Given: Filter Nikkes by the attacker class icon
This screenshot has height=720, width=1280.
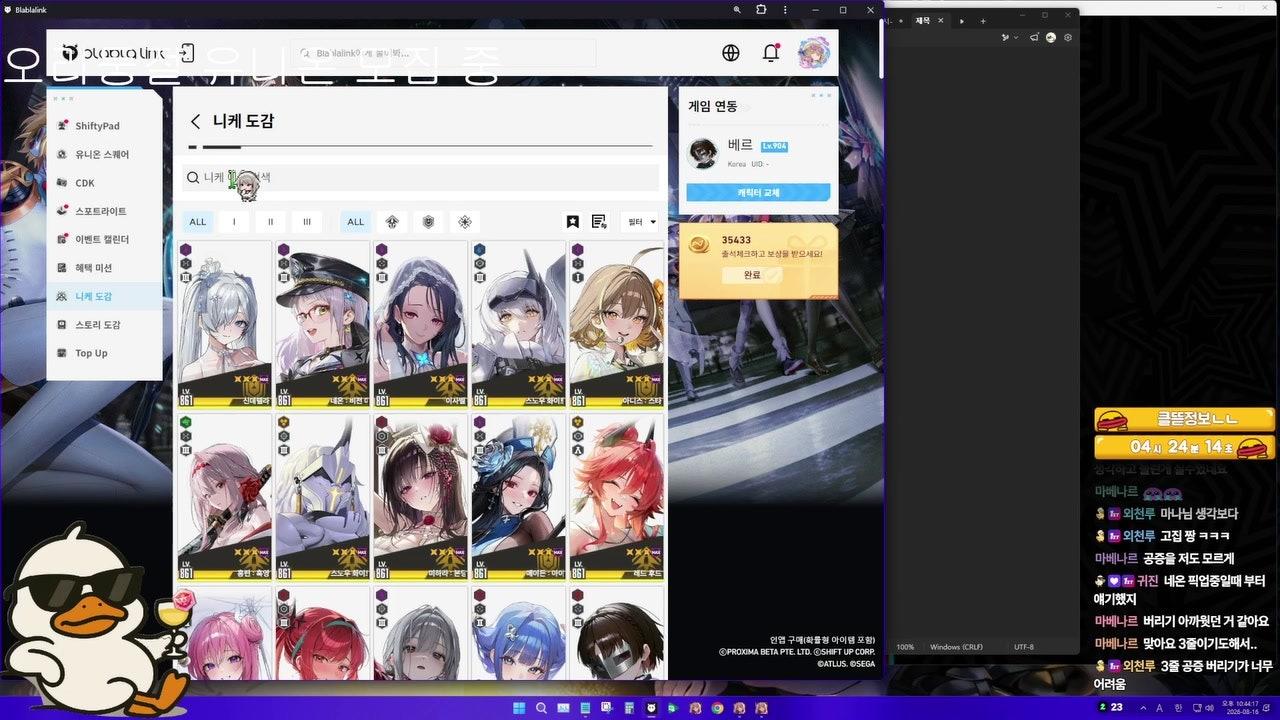Looking at the screenshot, I should (x=392, y=222).
